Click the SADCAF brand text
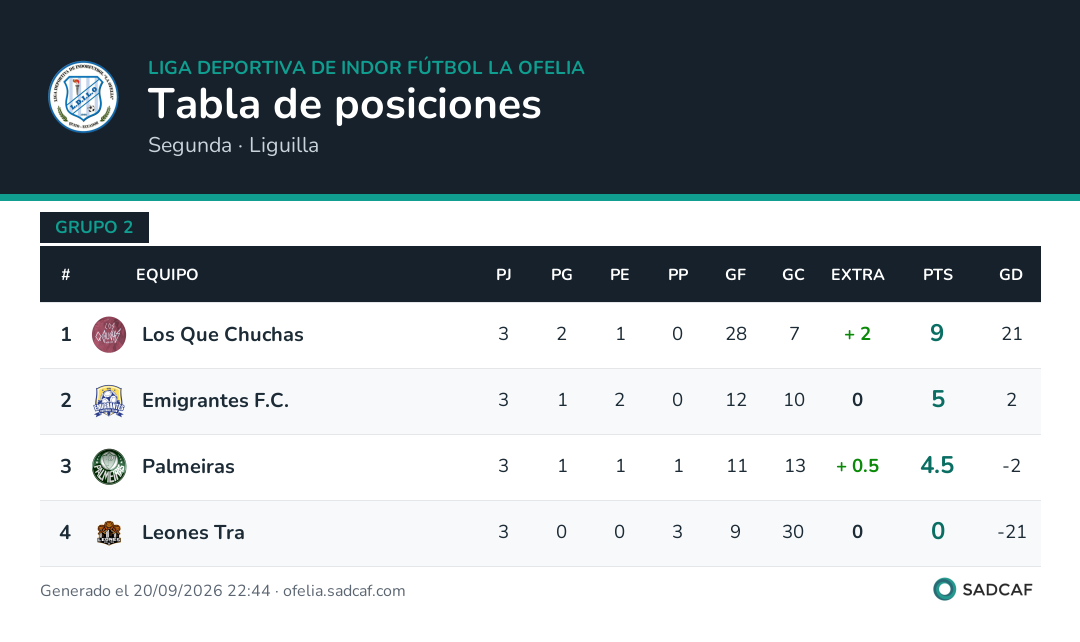 click(x=997, y=590)
